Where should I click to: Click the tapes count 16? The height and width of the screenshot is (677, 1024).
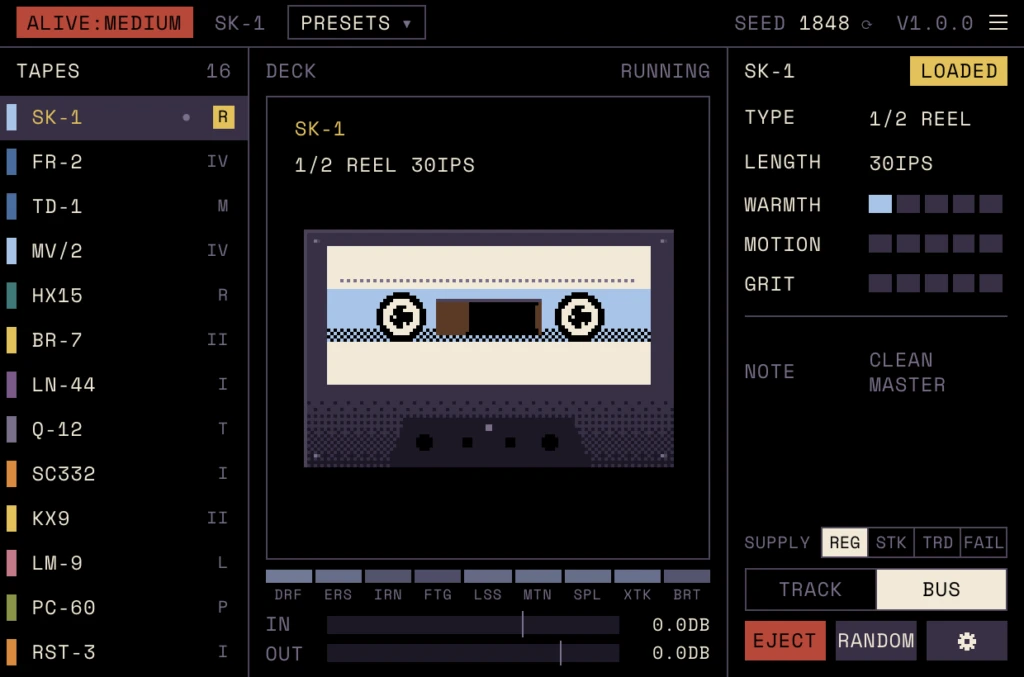[x=218, y=71]
